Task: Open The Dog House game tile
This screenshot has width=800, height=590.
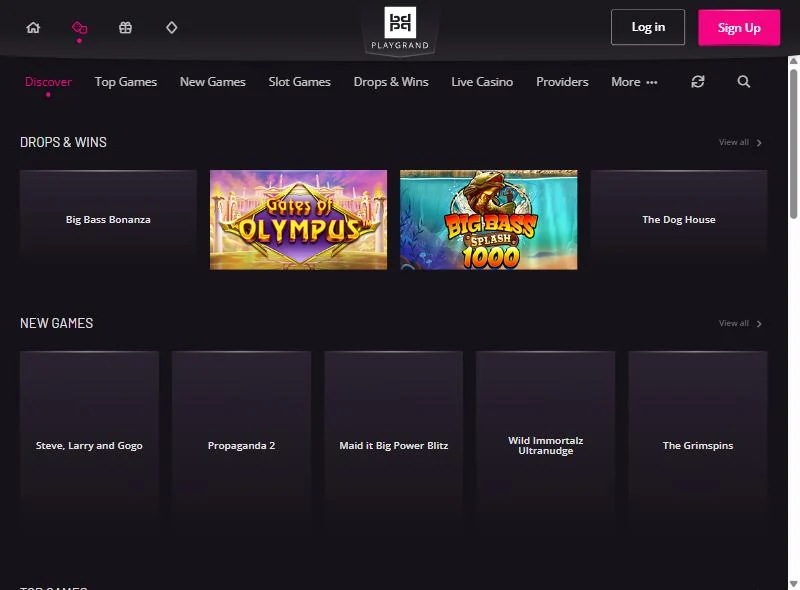Action: point(679,219)
